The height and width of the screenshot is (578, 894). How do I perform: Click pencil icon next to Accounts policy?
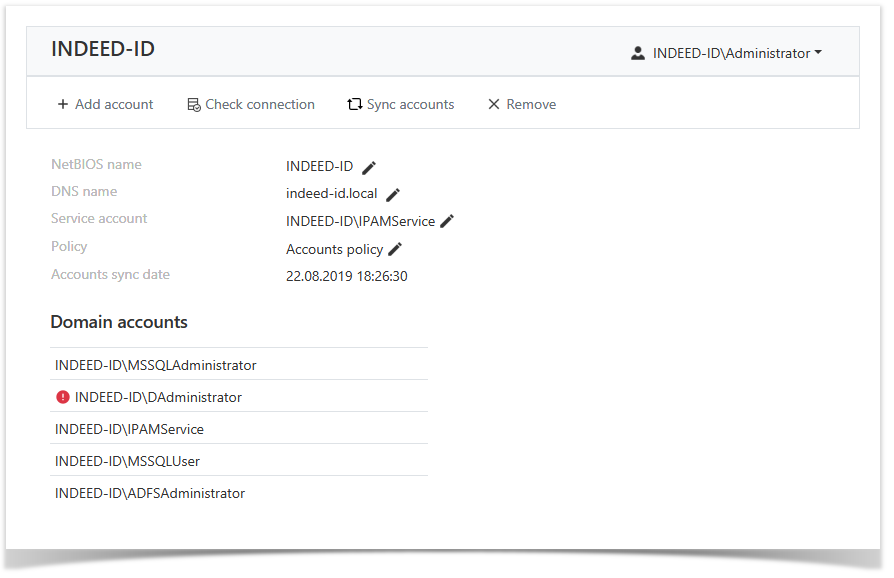[x=395, y=249]
